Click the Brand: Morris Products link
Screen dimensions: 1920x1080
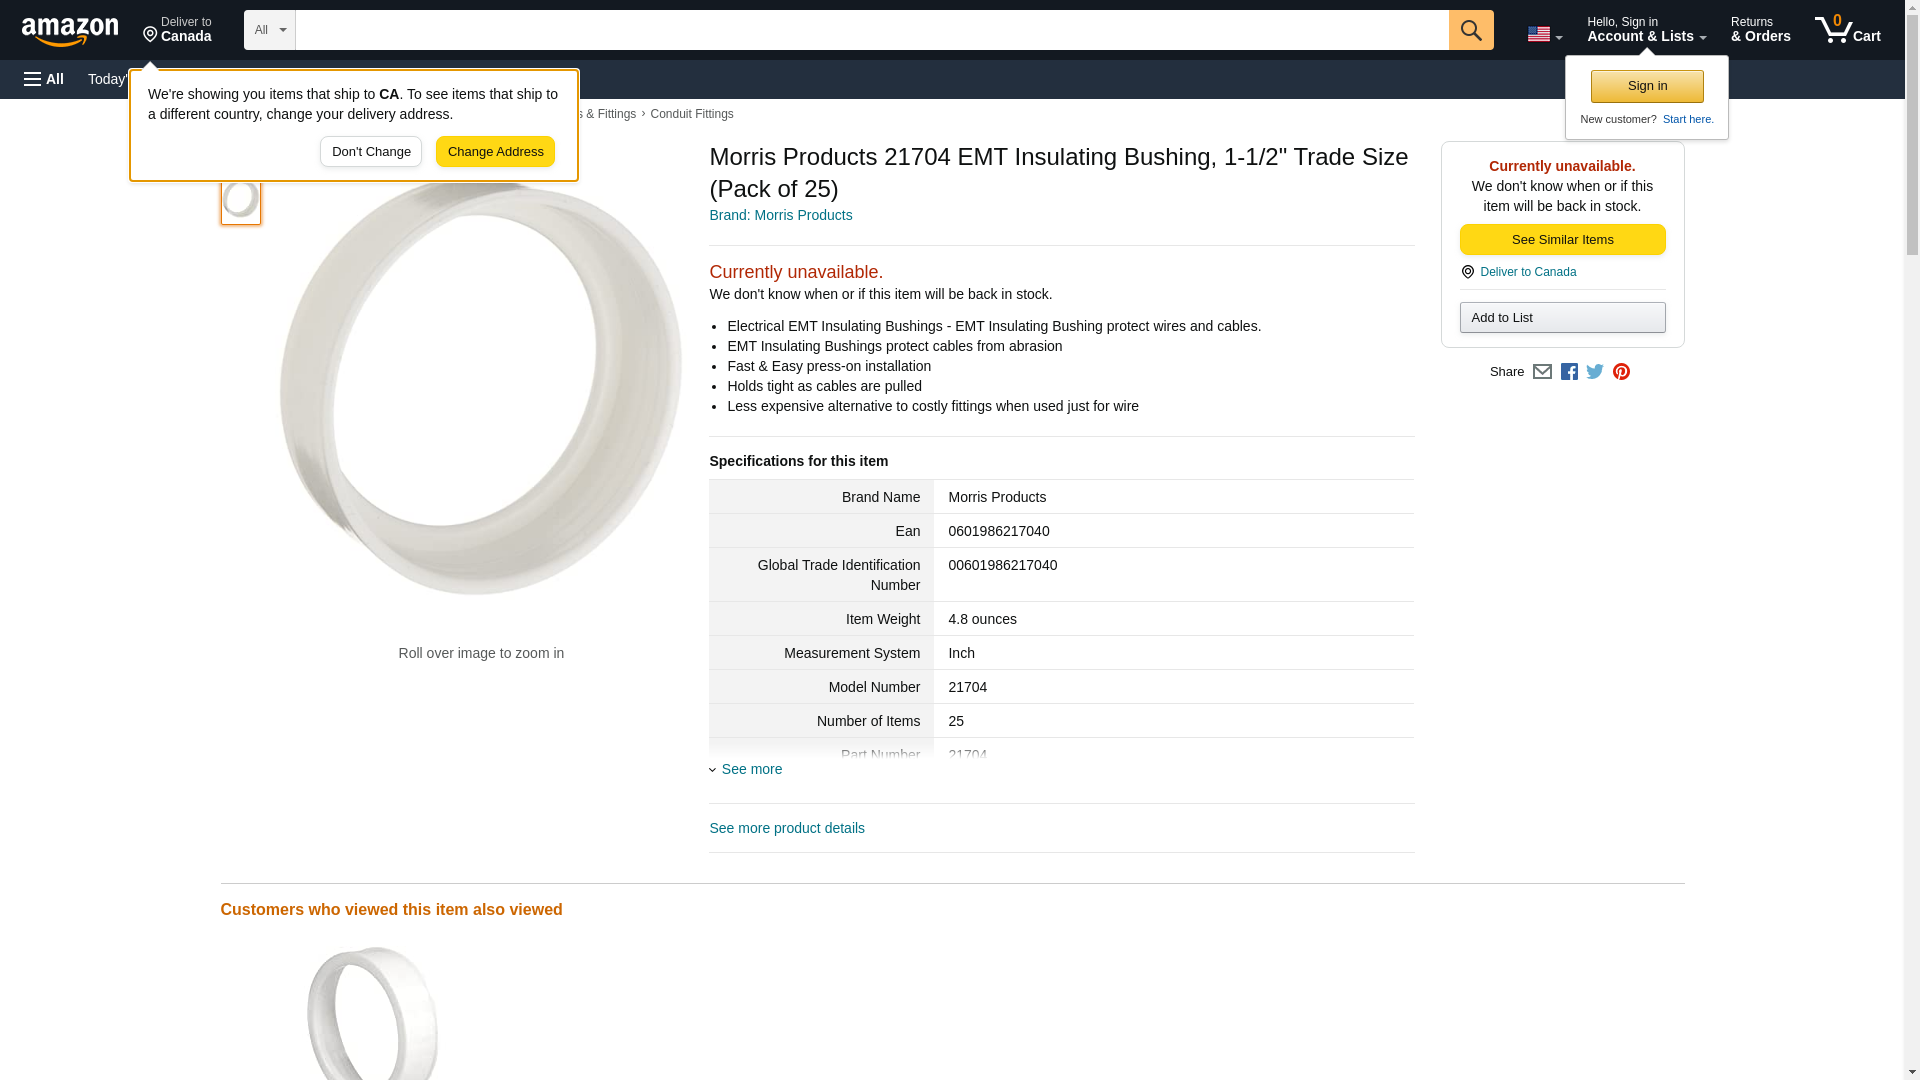coord(780,215)
